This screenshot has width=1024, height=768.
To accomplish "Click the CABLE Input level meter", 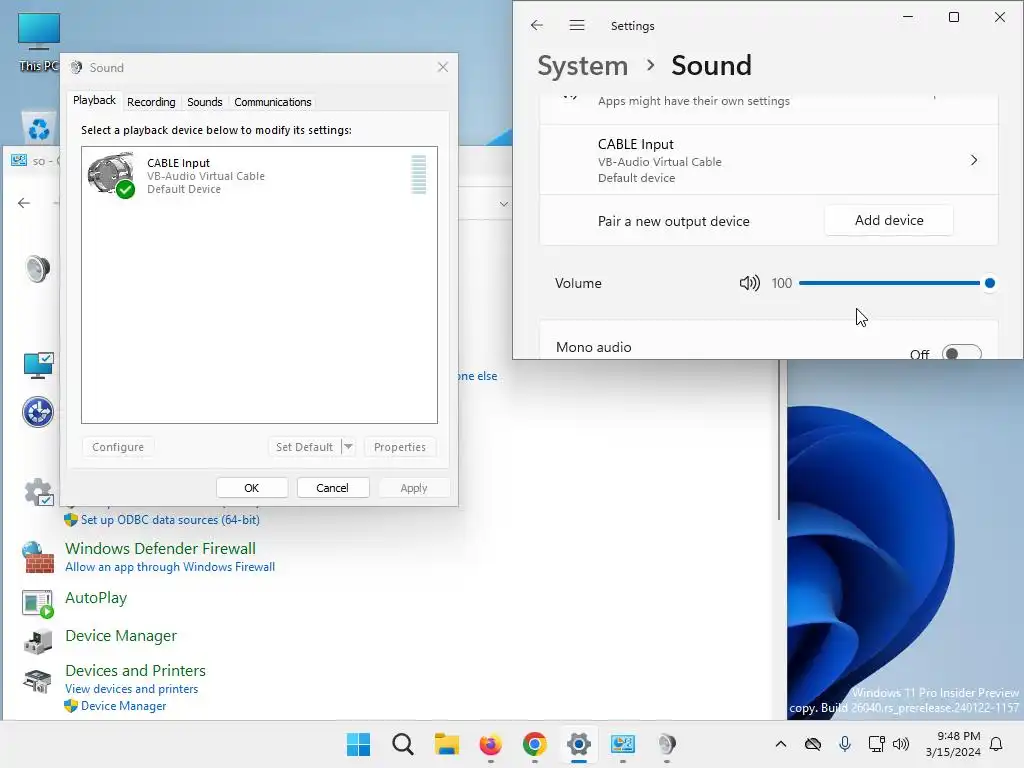I will point(419,174).
